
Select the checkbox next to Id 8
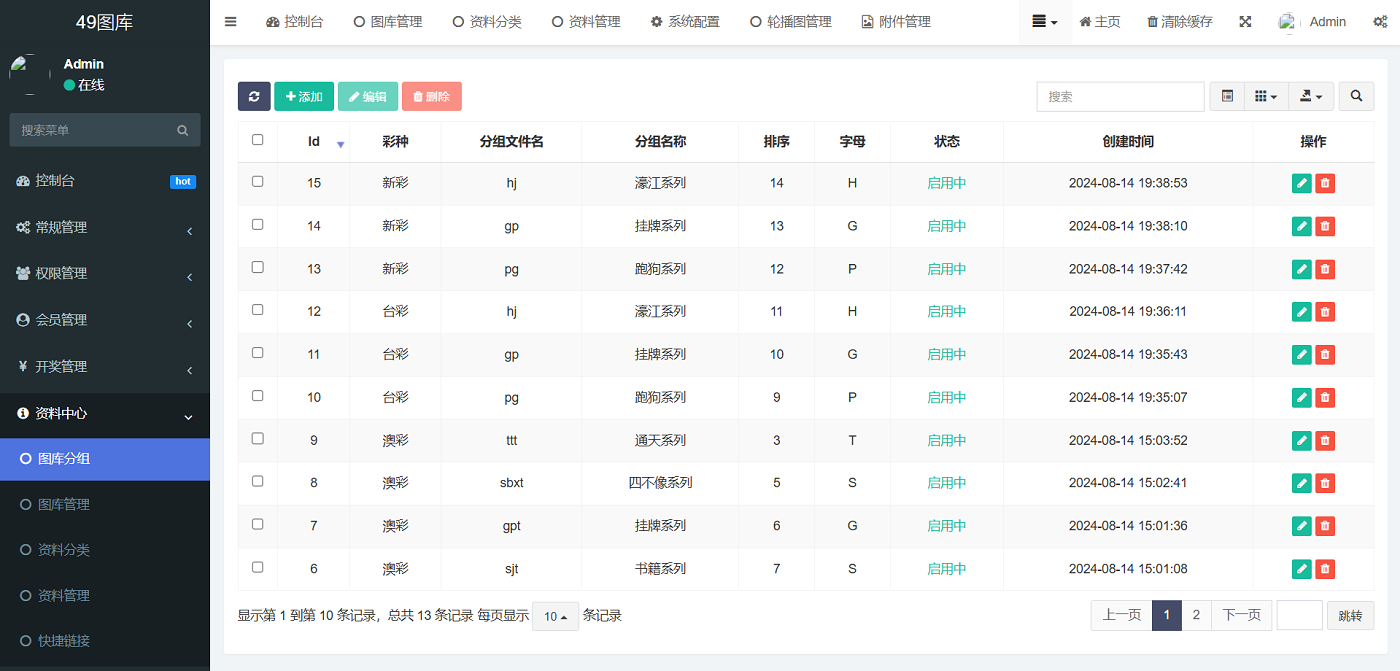pos(257,482)
